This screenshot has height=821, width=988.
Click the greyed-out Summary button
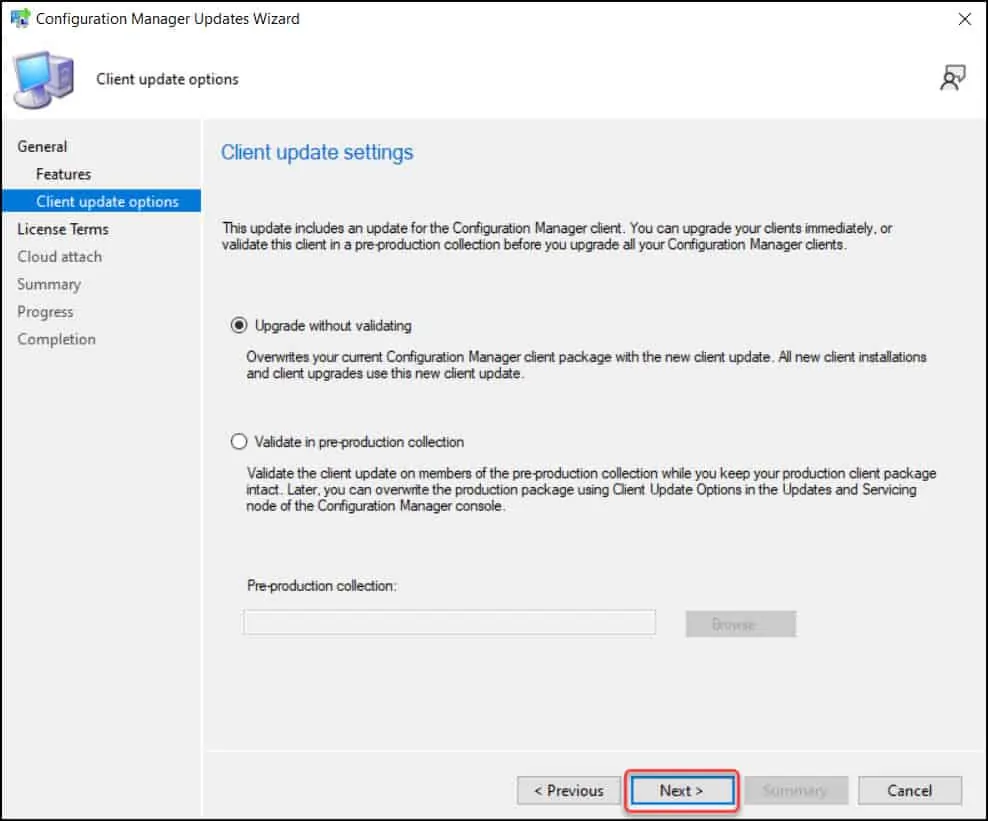(x=795, y=790)
